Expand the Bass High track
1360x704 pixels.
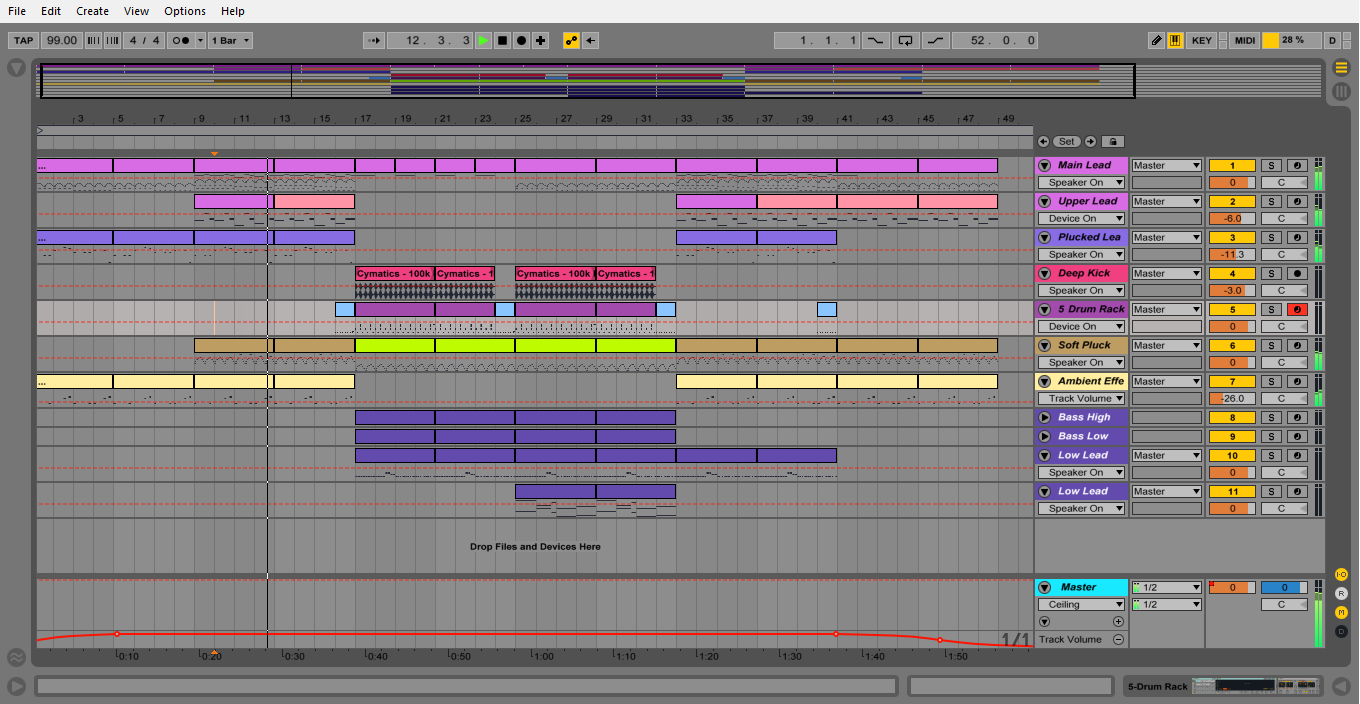coord(1045,417)
